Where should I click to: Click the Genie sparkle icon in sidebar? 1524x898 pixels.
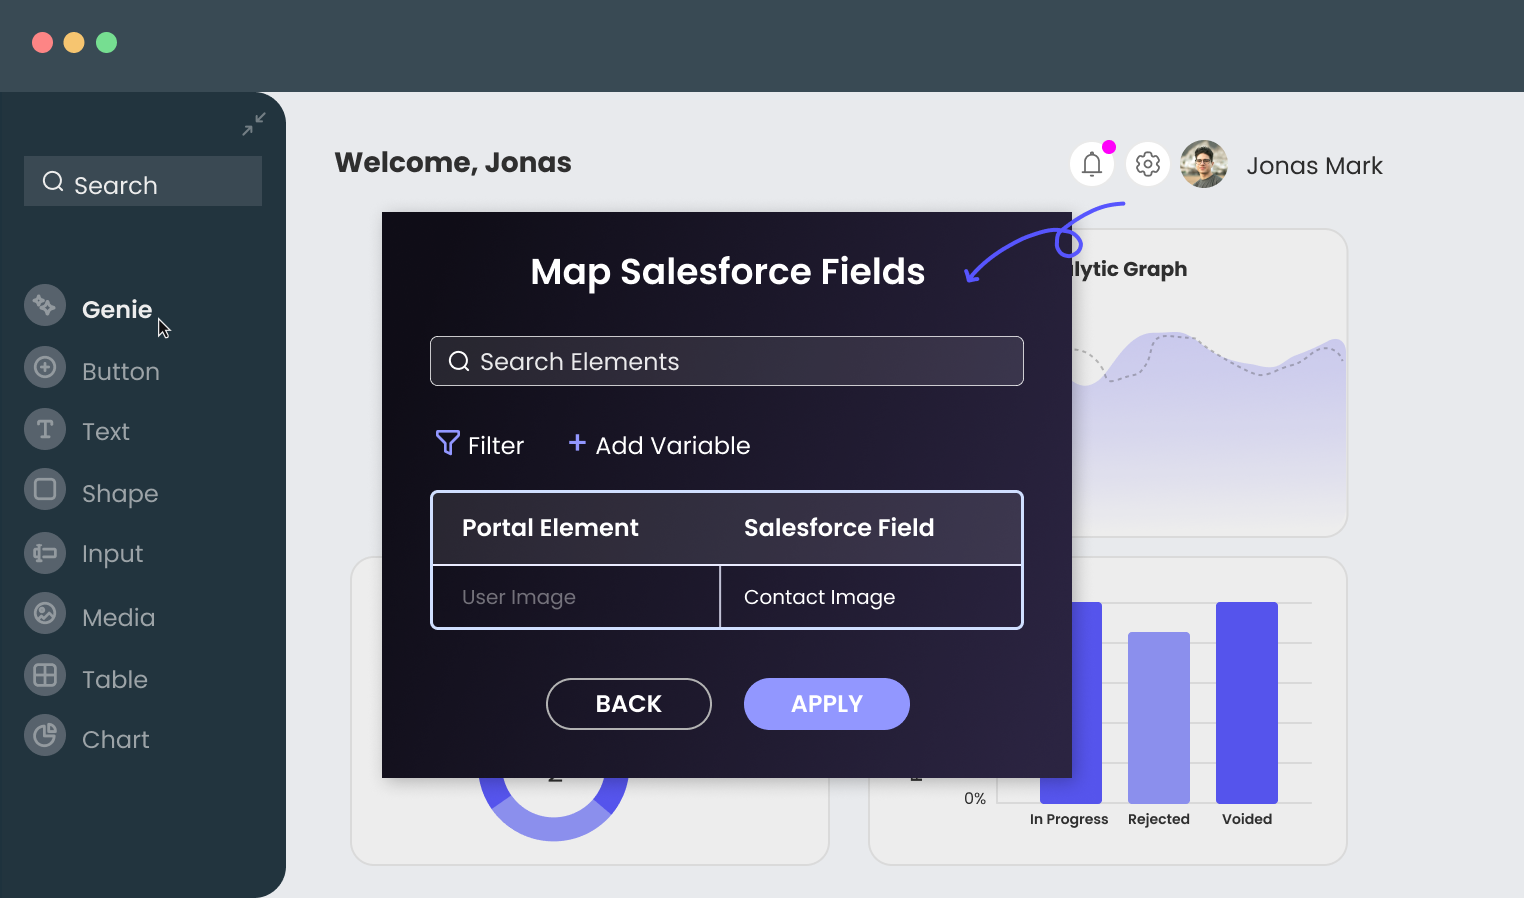point(45,305)
